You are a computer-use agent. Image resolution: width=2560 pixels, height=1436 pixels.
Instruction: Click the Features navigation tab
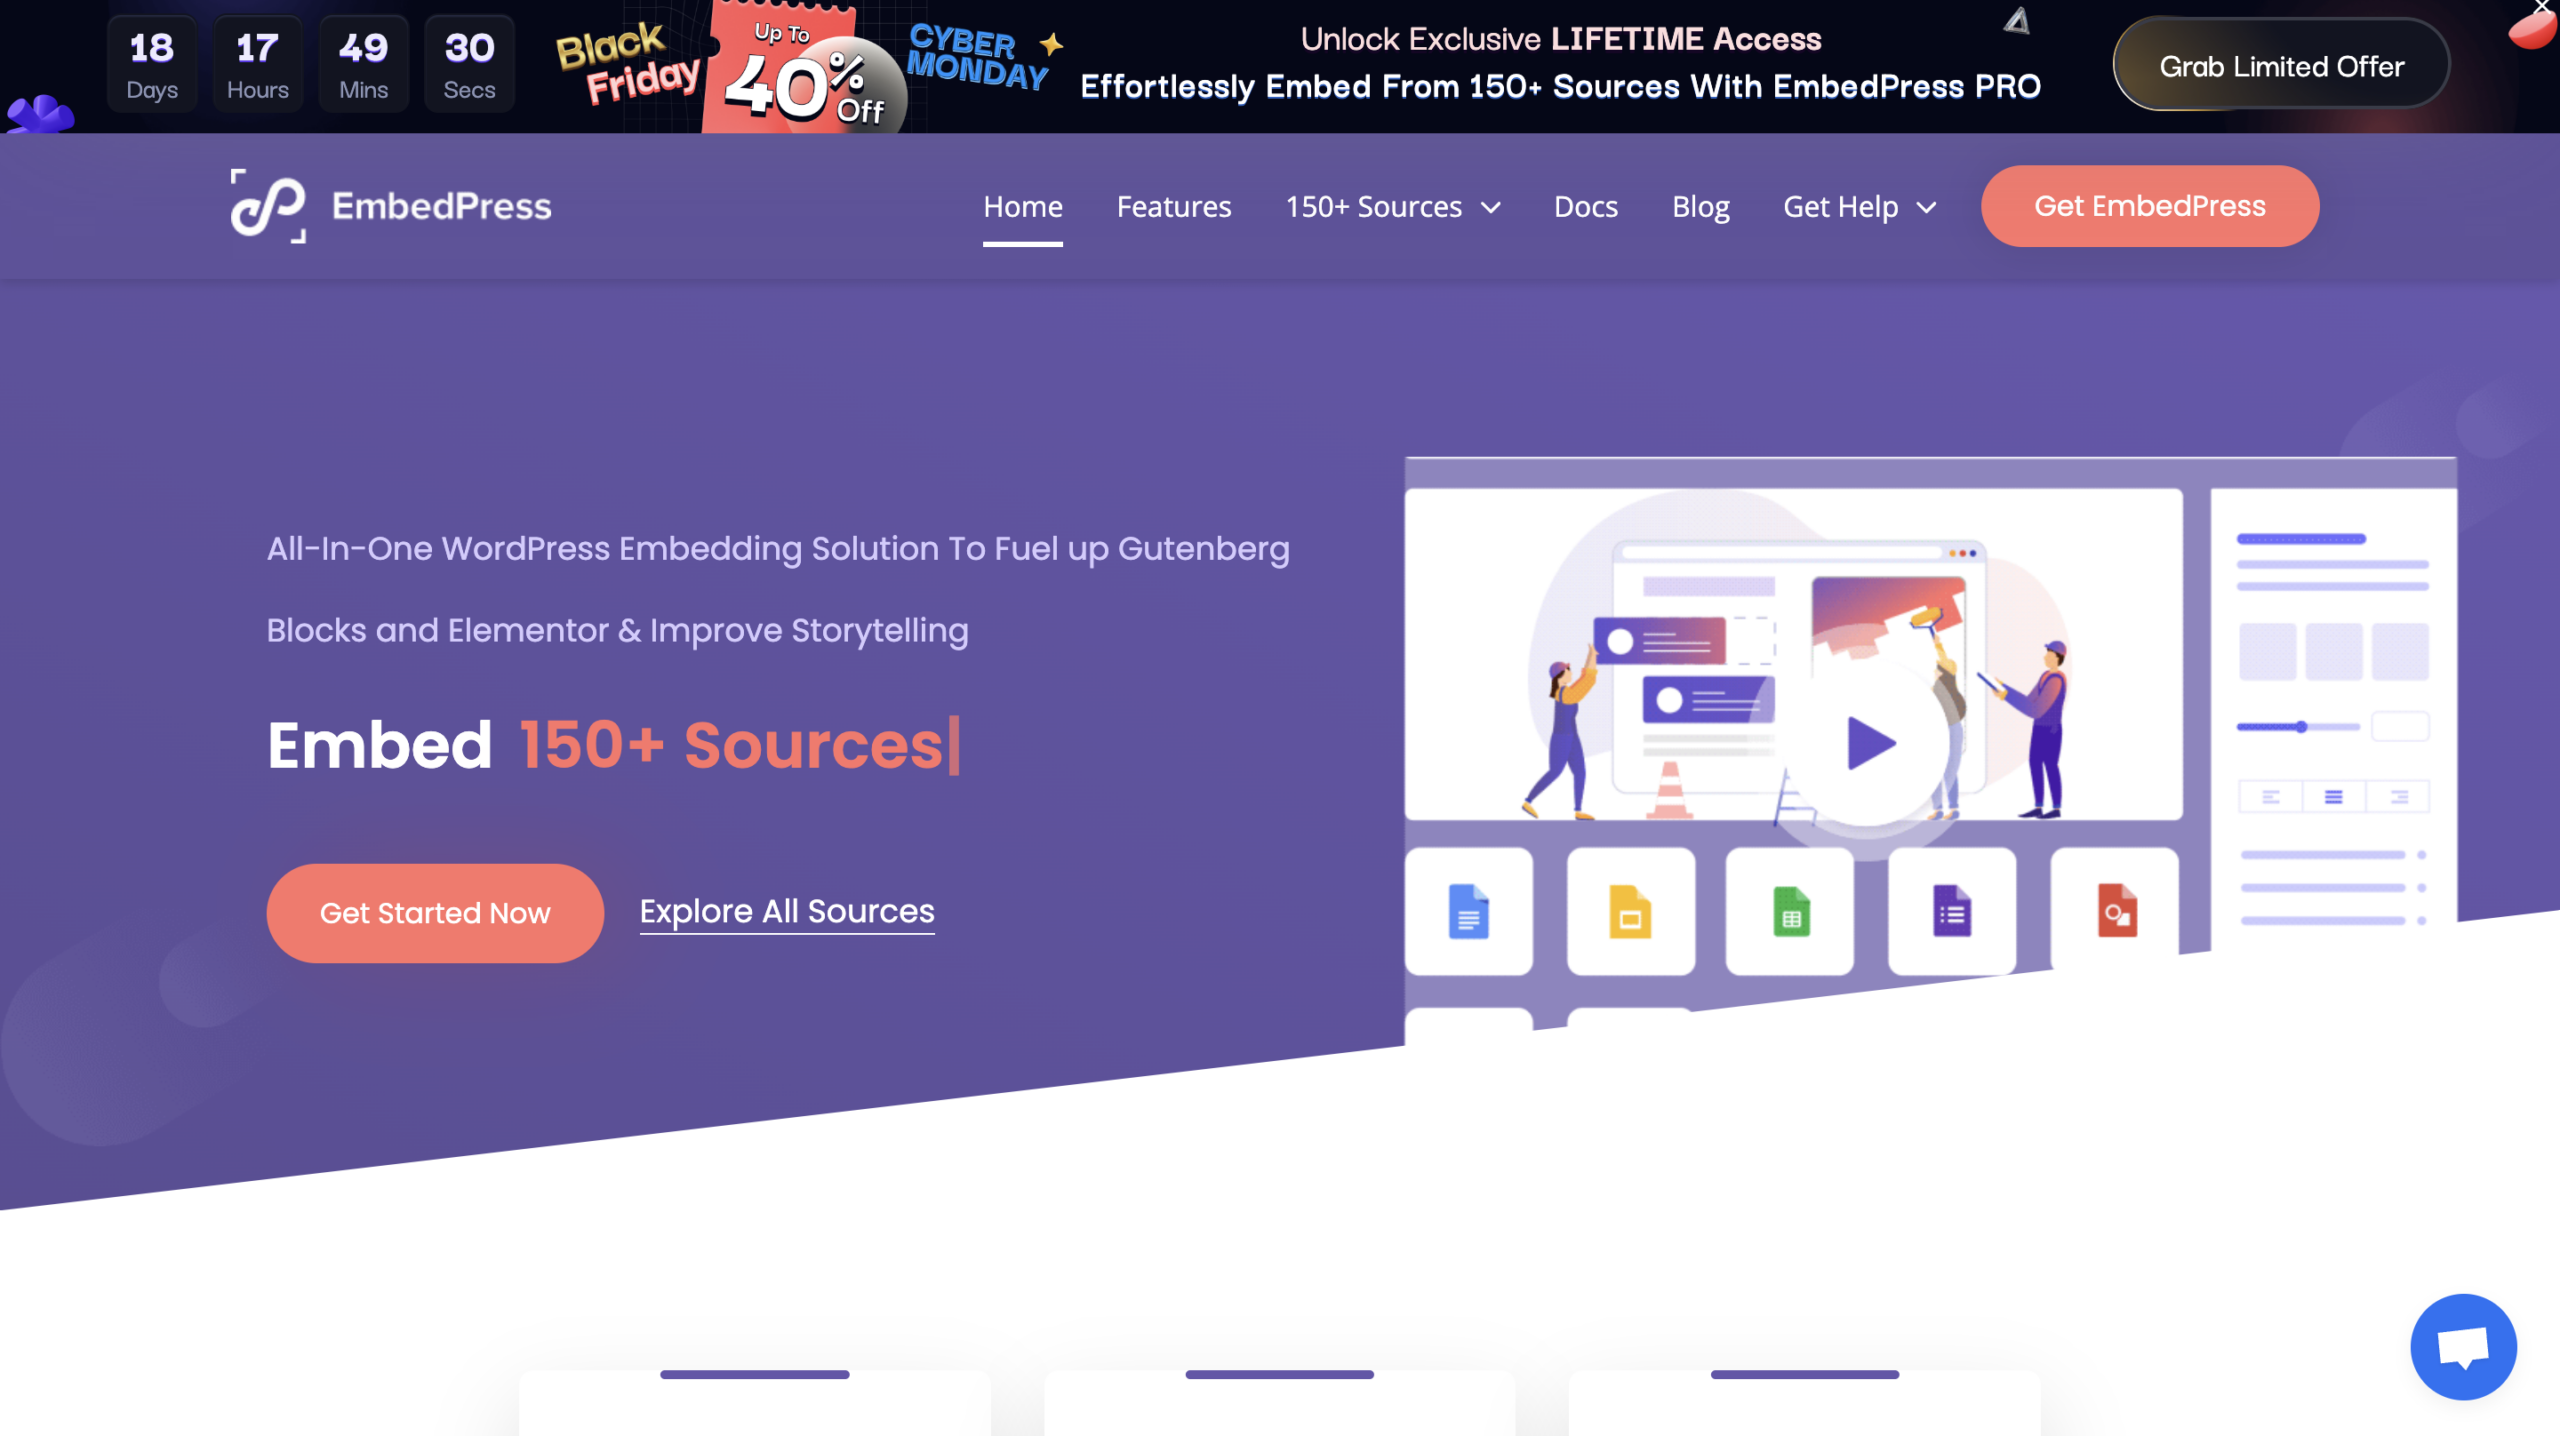point(1175,206)
